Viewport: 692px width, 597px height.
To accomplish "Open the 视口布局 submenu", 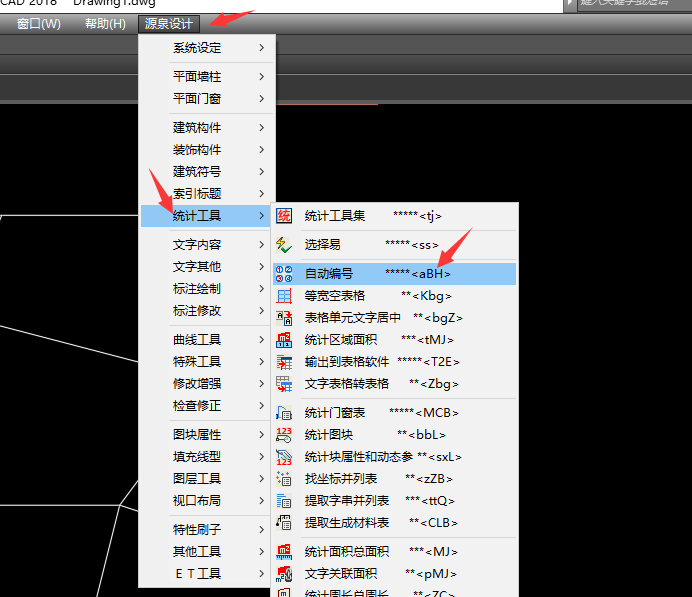I will 206,501.
